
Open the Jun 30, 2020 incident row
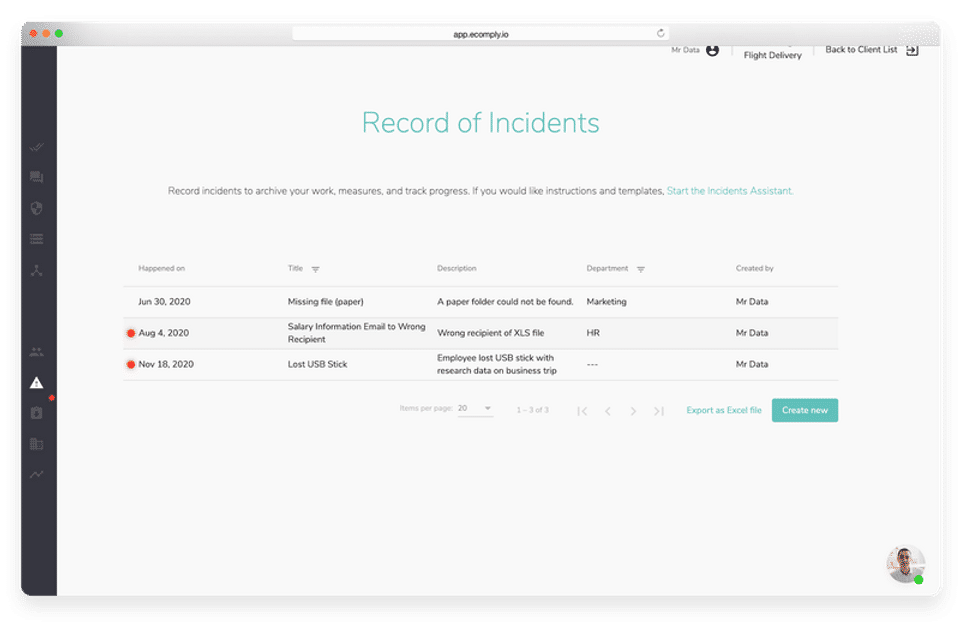(x=481, y=302)
